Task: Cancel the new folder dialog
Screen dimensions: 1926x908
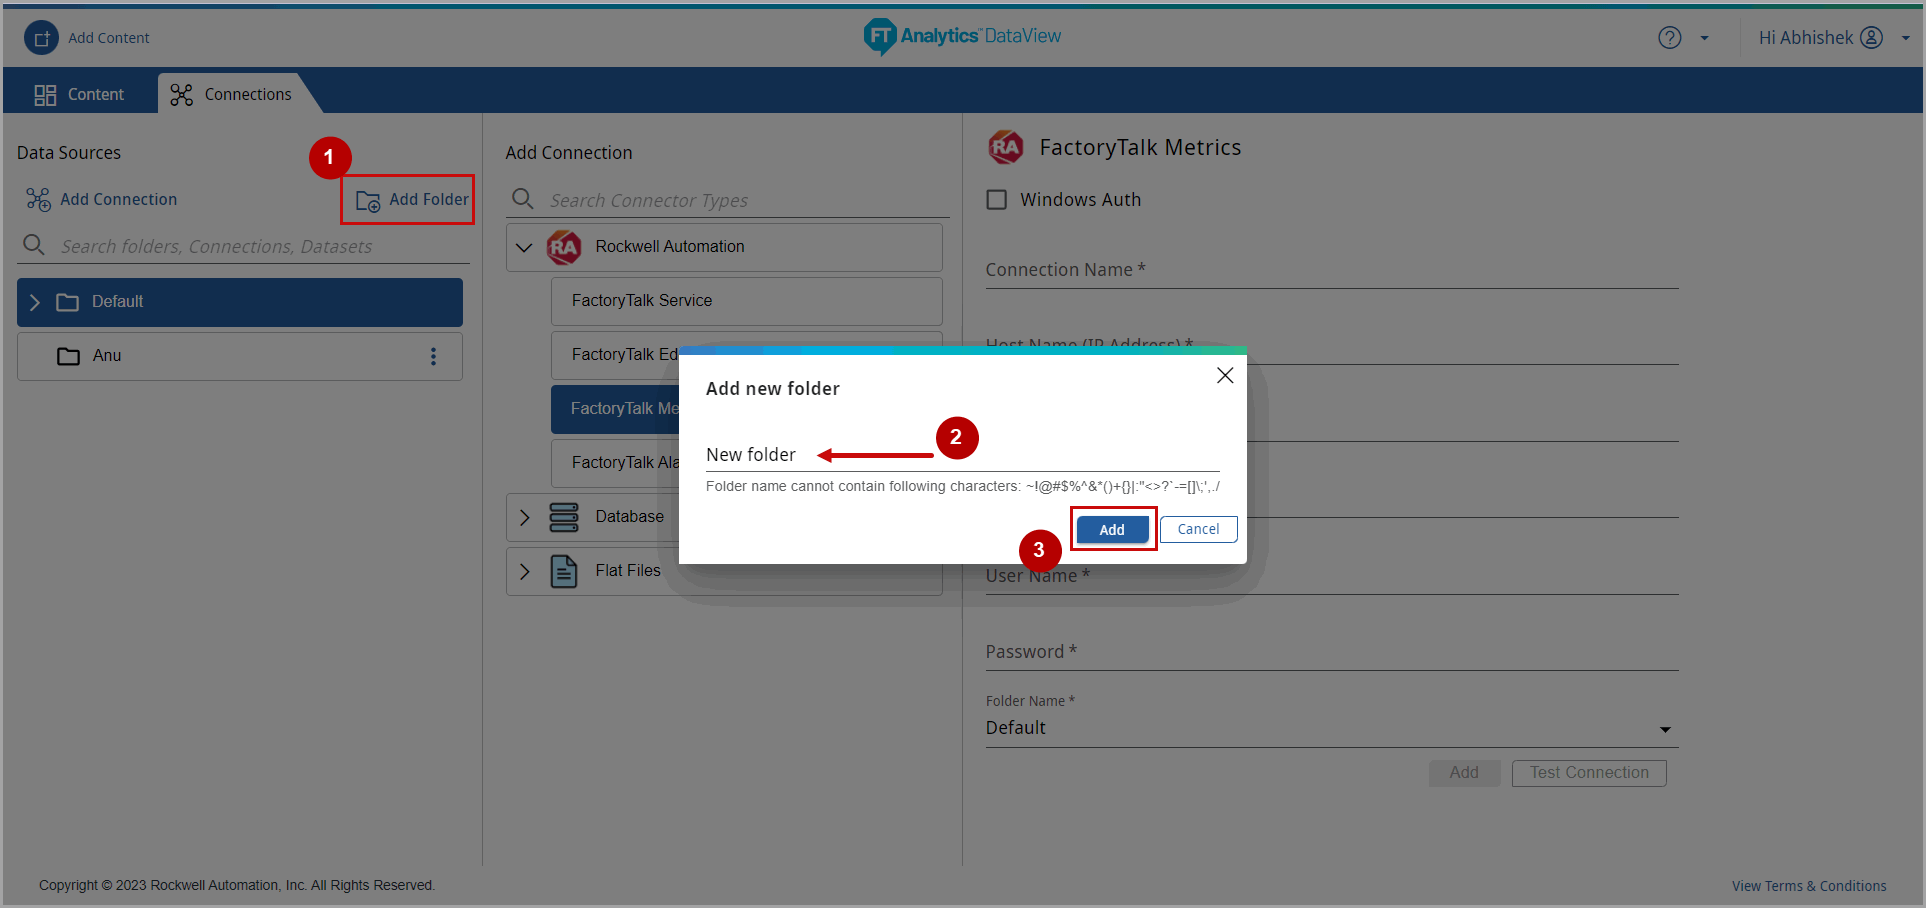Action: point(1198,529)
